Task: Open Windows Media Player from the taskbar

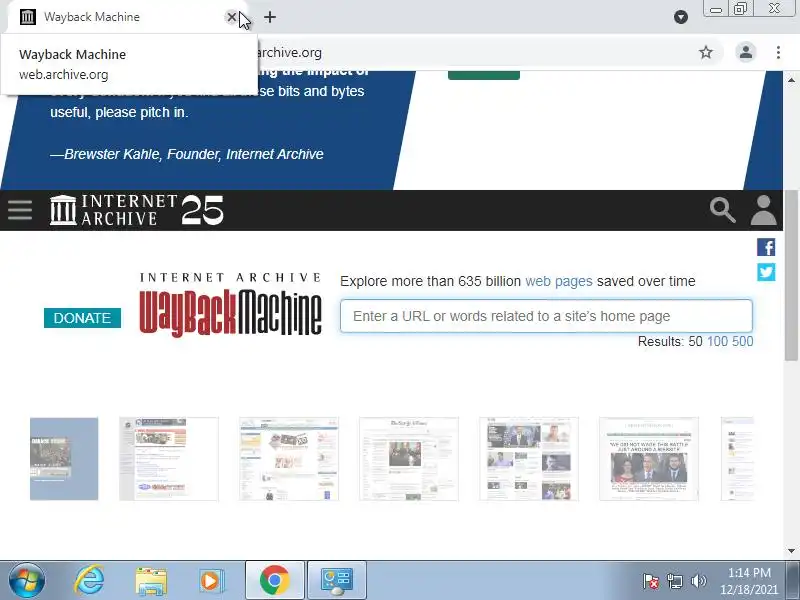Action: tap(211, 581)
